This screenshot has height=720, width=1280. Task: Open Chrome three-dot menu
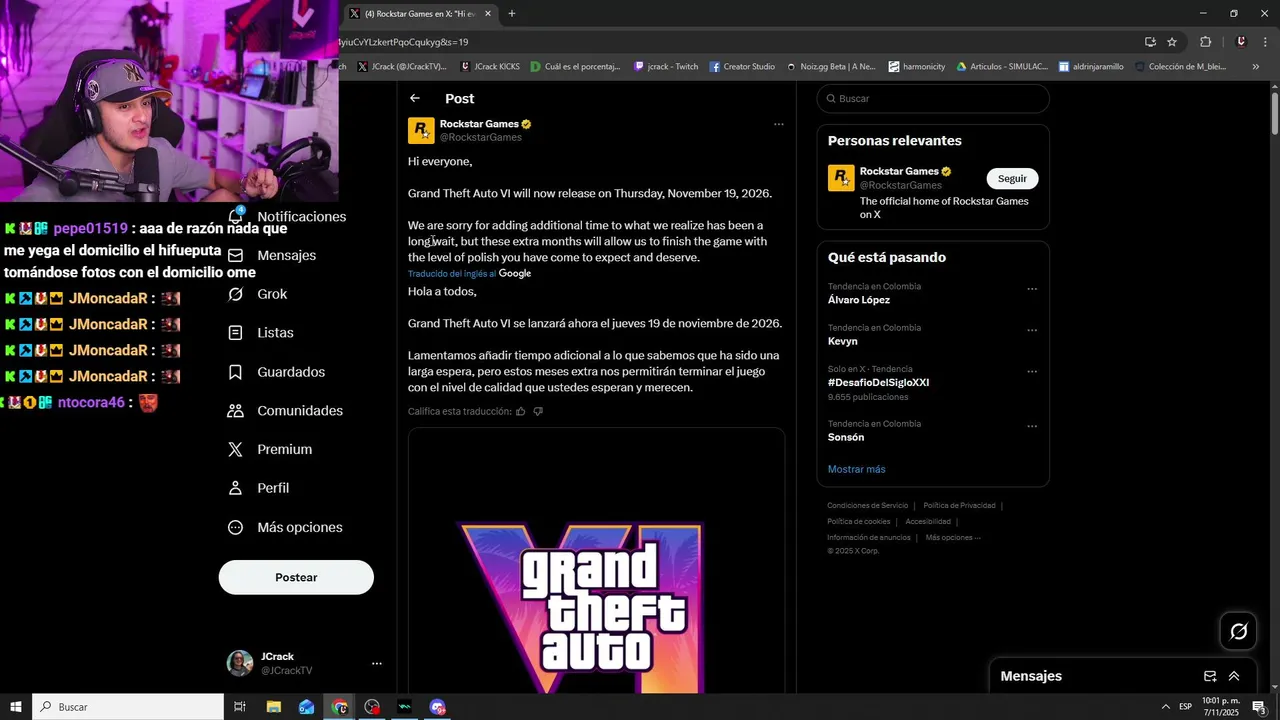coord(1265,42)
